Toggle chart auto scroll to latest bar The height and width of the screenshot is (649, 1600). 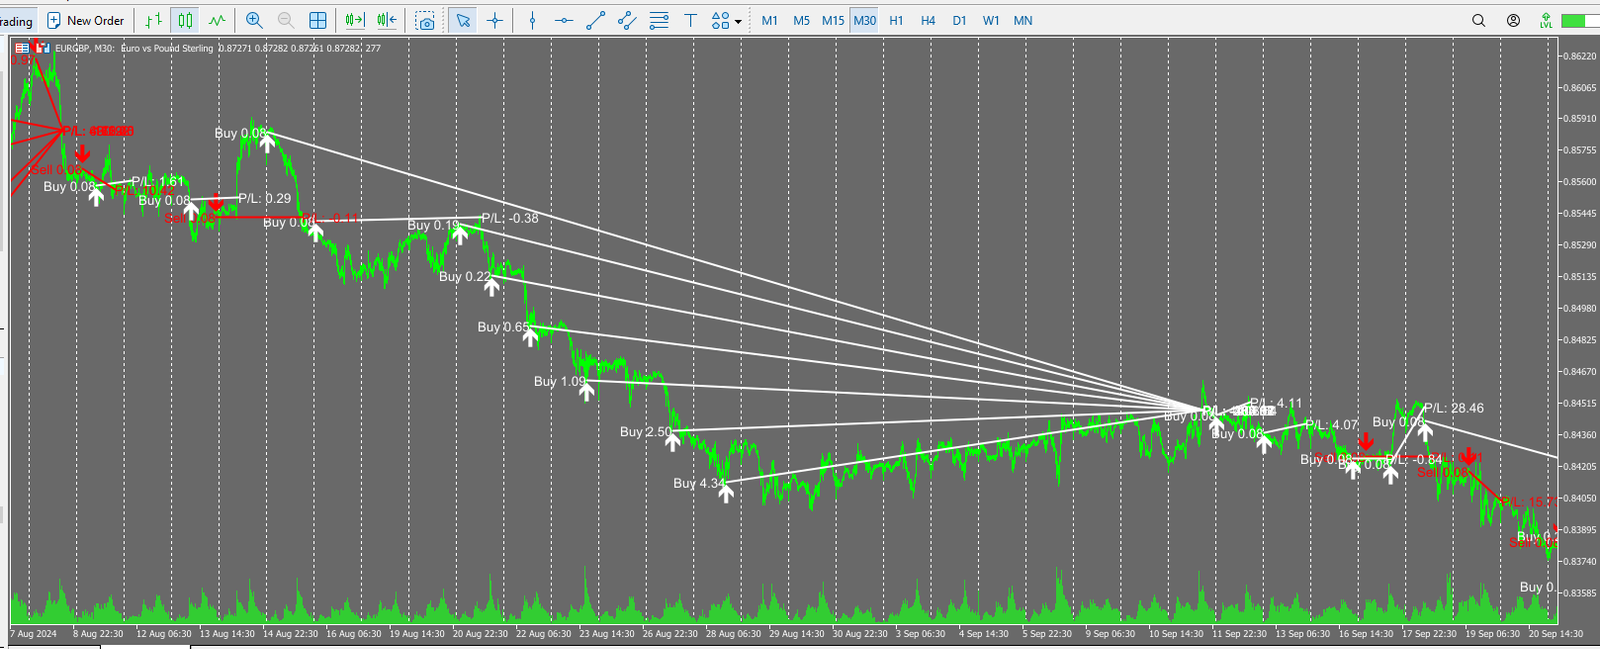point(355,20)
